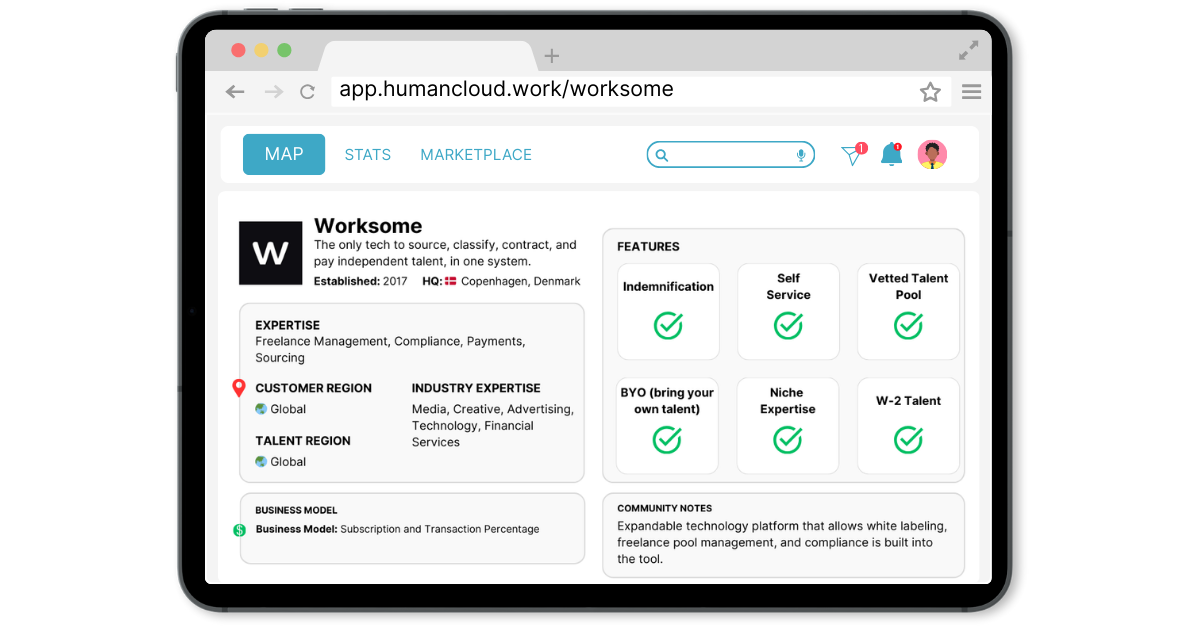Open the user profile avatar
1200x627 pixels.
(x=932, y=154)
